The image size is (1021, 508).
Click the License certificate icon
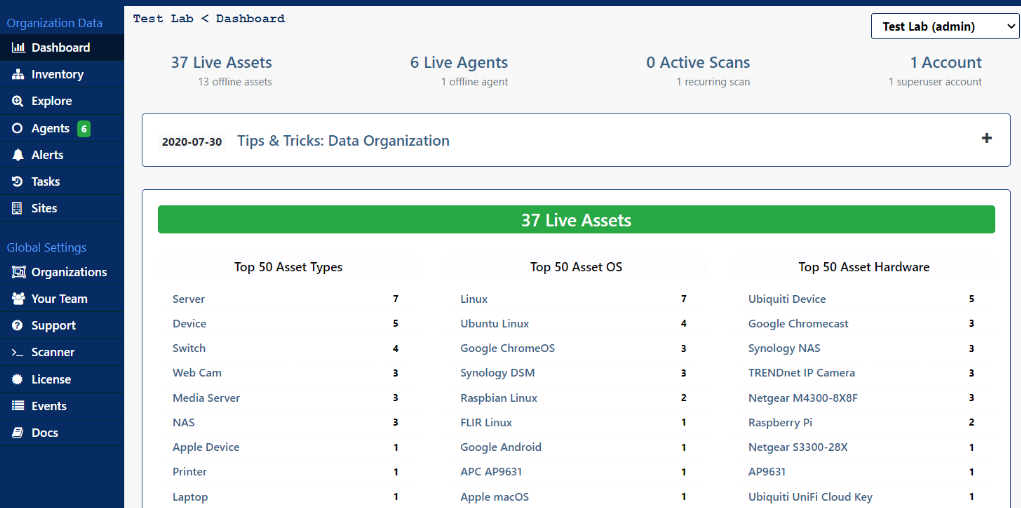(18, 379)
